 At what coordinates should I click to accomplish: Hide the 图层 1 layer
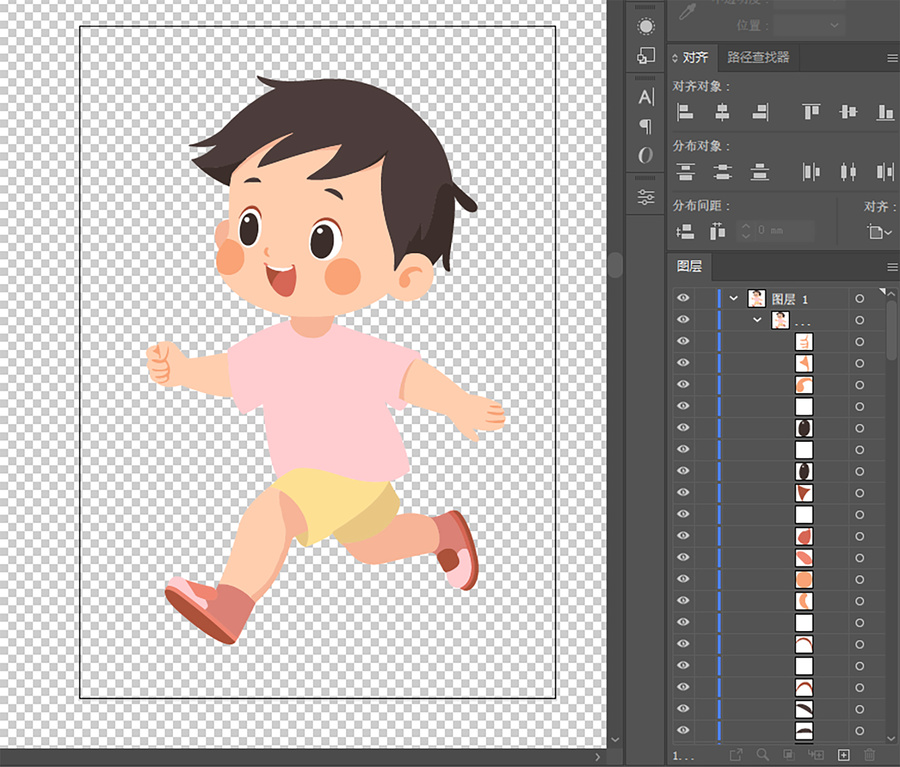(683, 298)
